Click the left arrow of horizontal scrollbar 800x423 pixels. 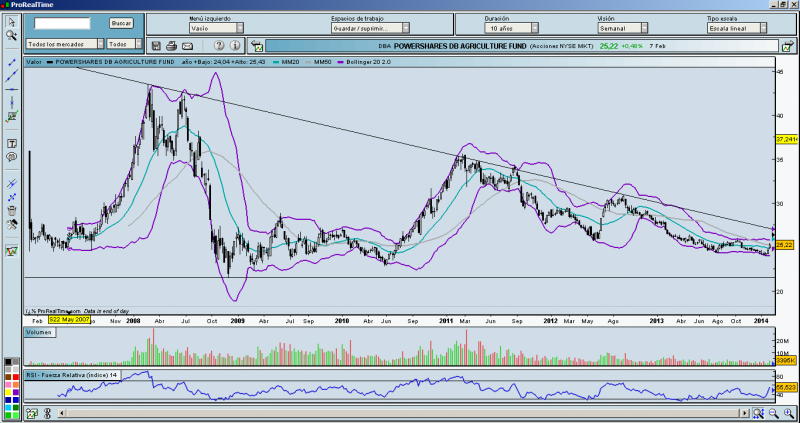(62, 413)
